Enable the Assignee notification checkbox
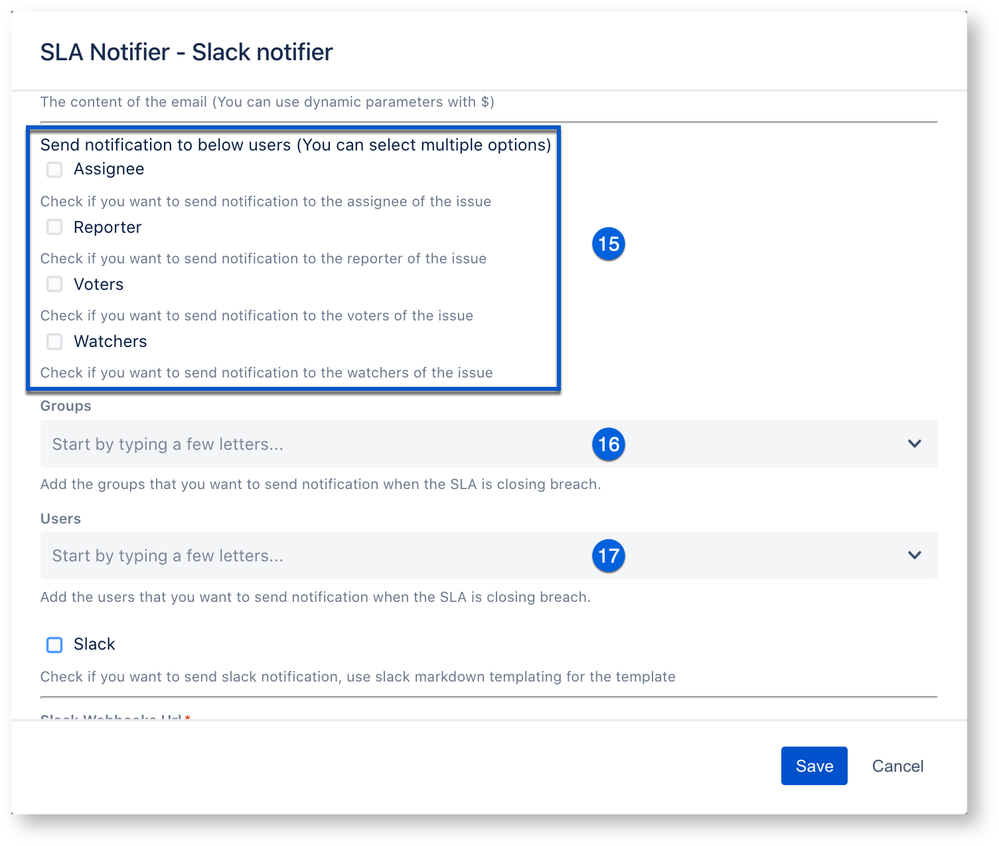 [x=54, y=169]
